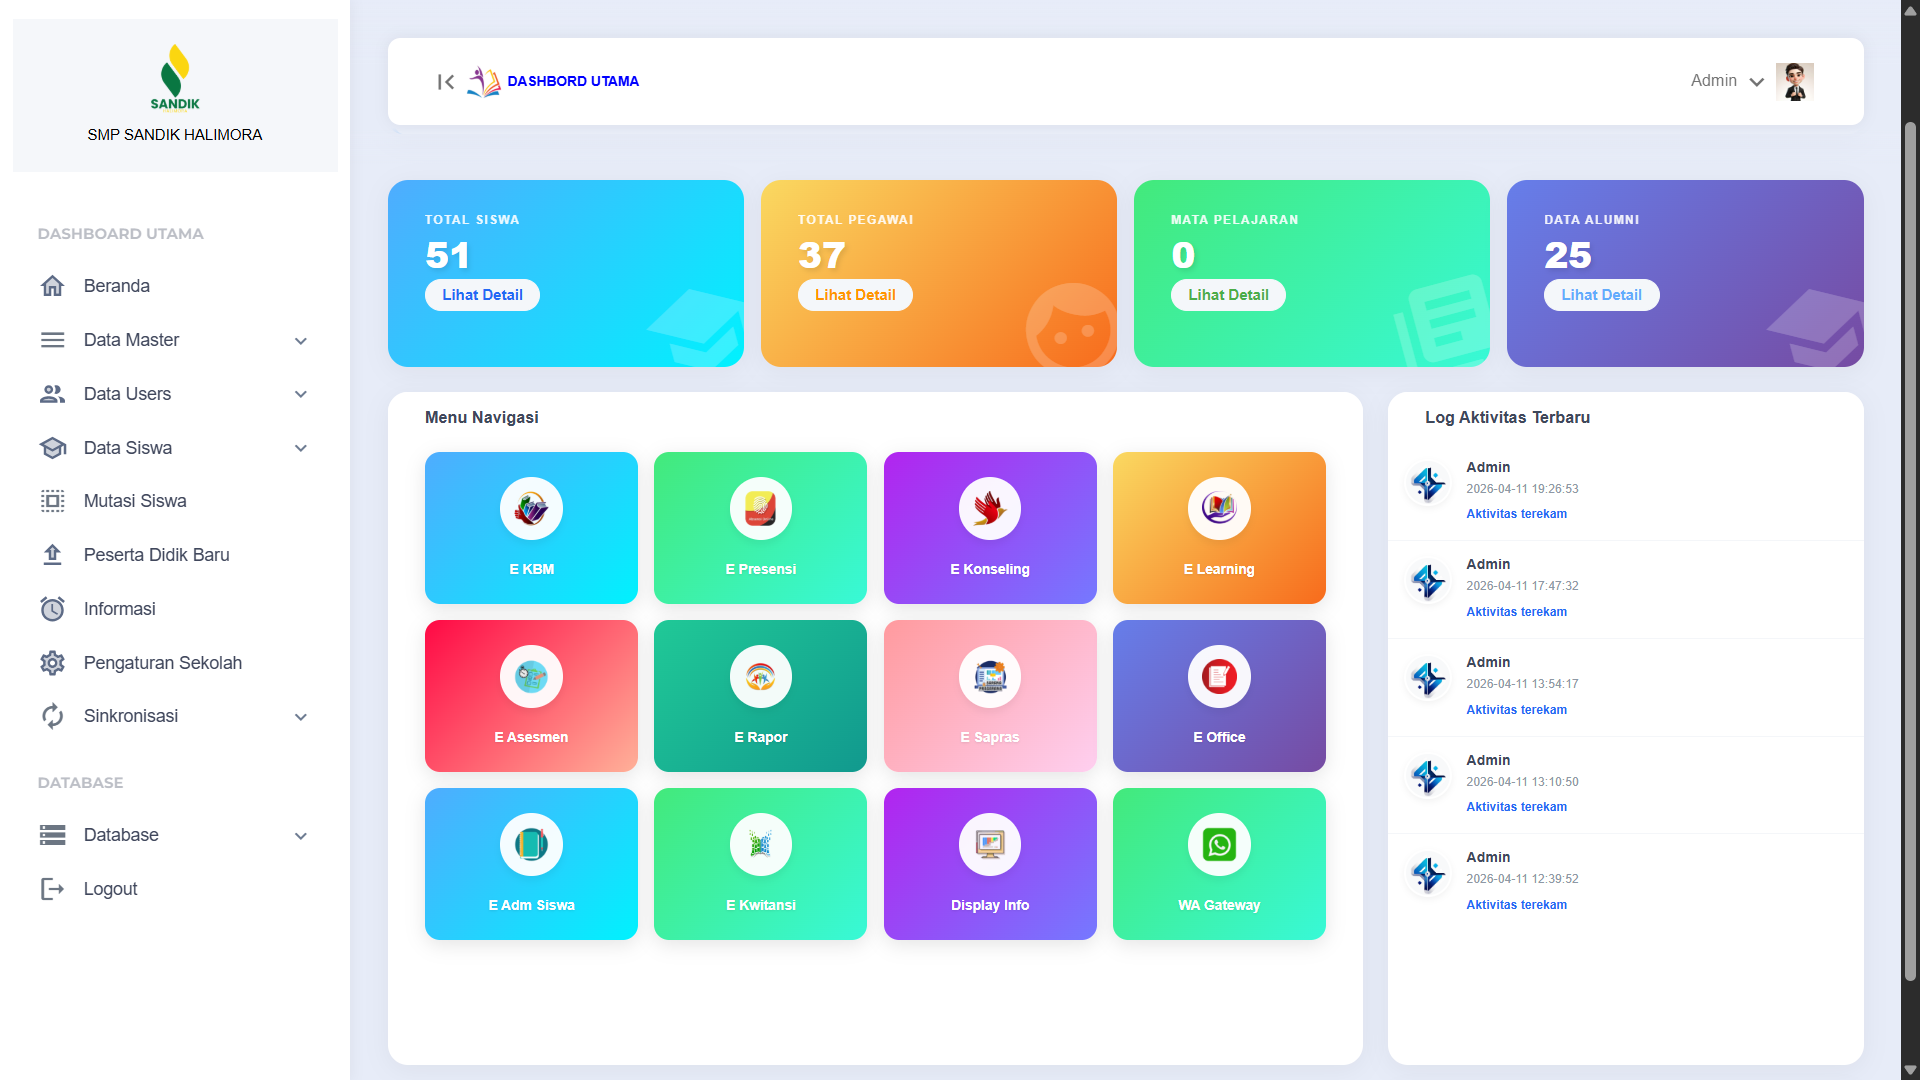1920x1080 pixels.
Task: Expand the Database menu entry
Action: pos(300,835)
